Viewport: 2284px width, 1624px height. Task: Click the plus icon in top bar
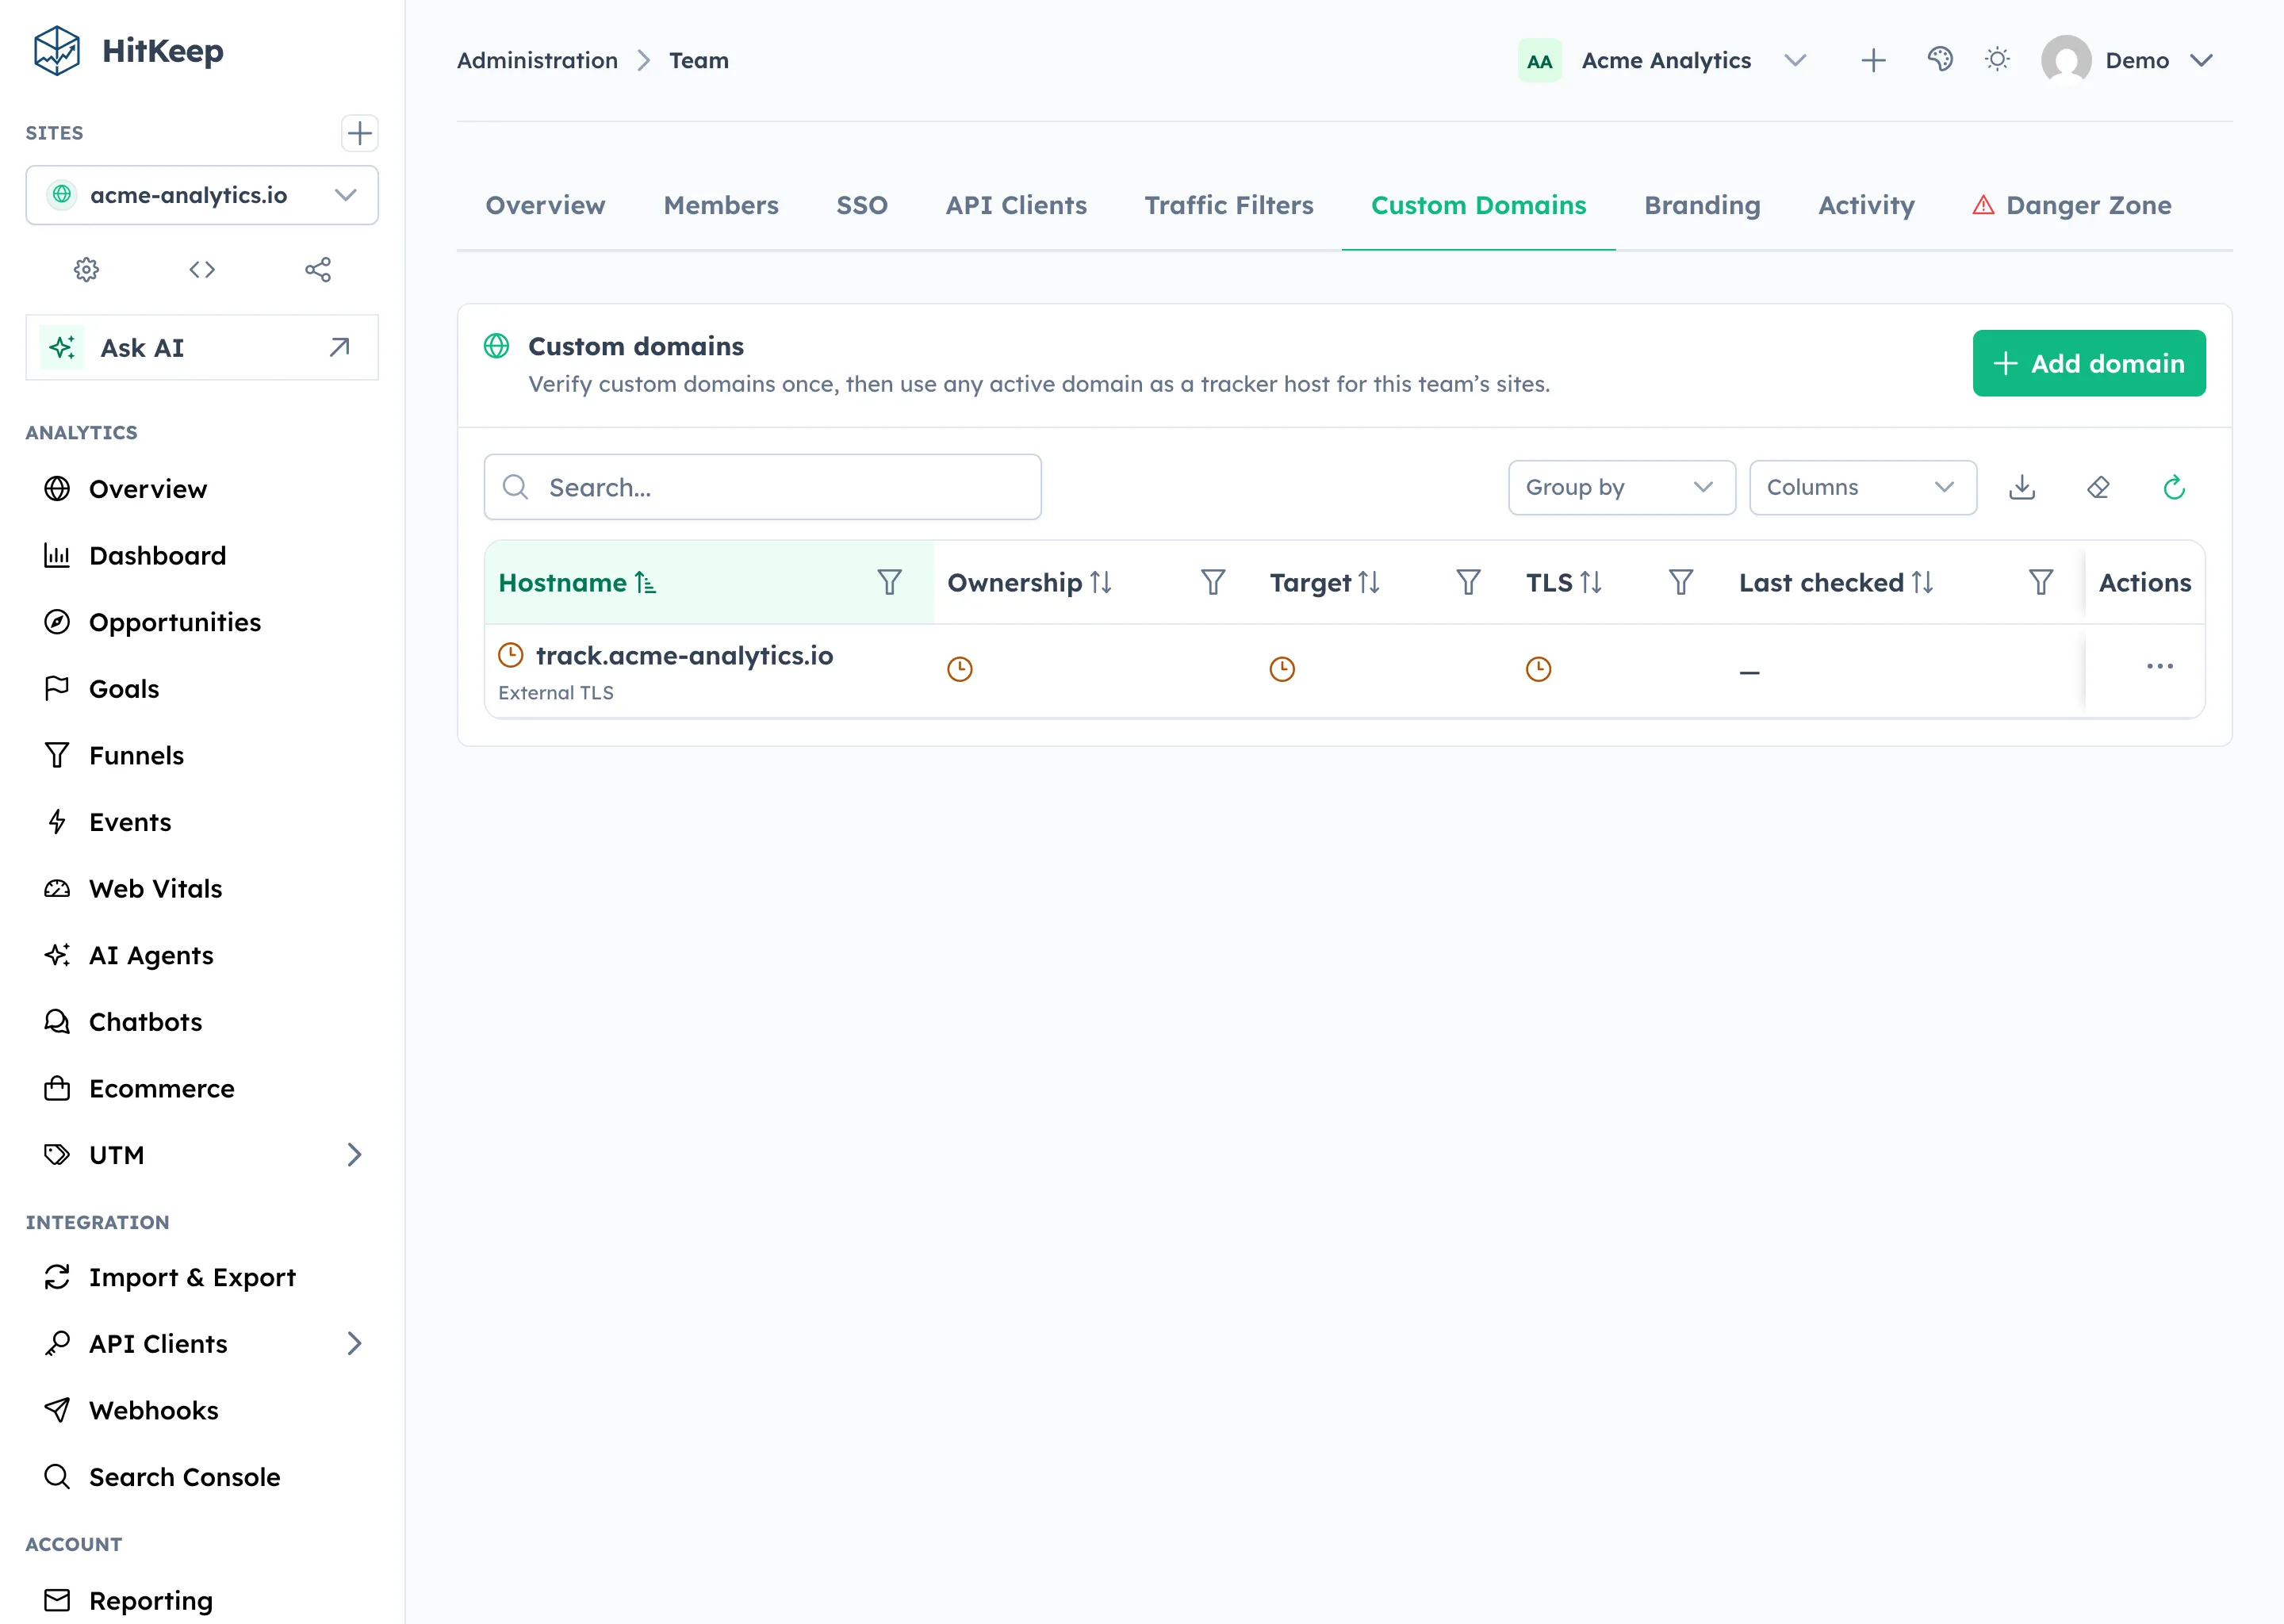(1873, 60)
